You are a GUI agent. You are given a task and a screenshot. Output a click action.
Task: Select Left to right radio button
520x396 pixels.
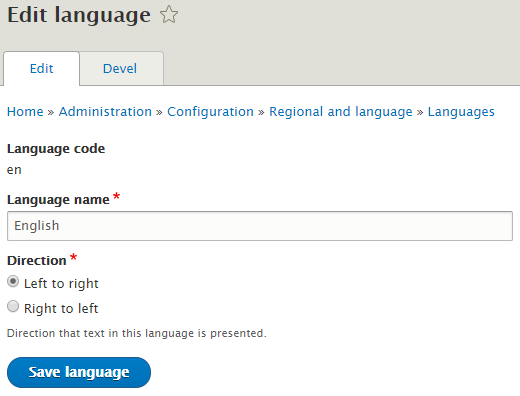[x=13, y=282]
